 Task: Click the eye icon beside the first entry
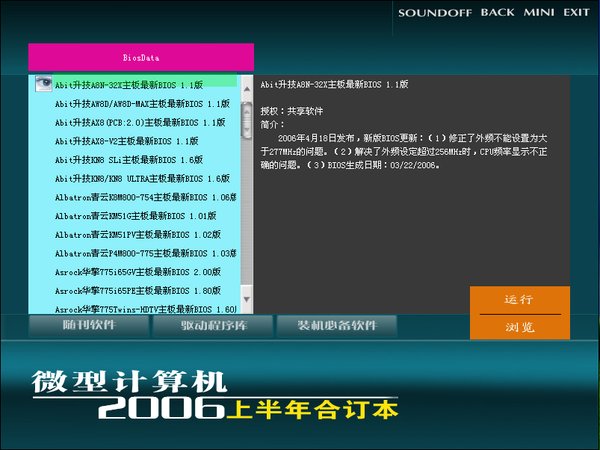click(43, 85)
